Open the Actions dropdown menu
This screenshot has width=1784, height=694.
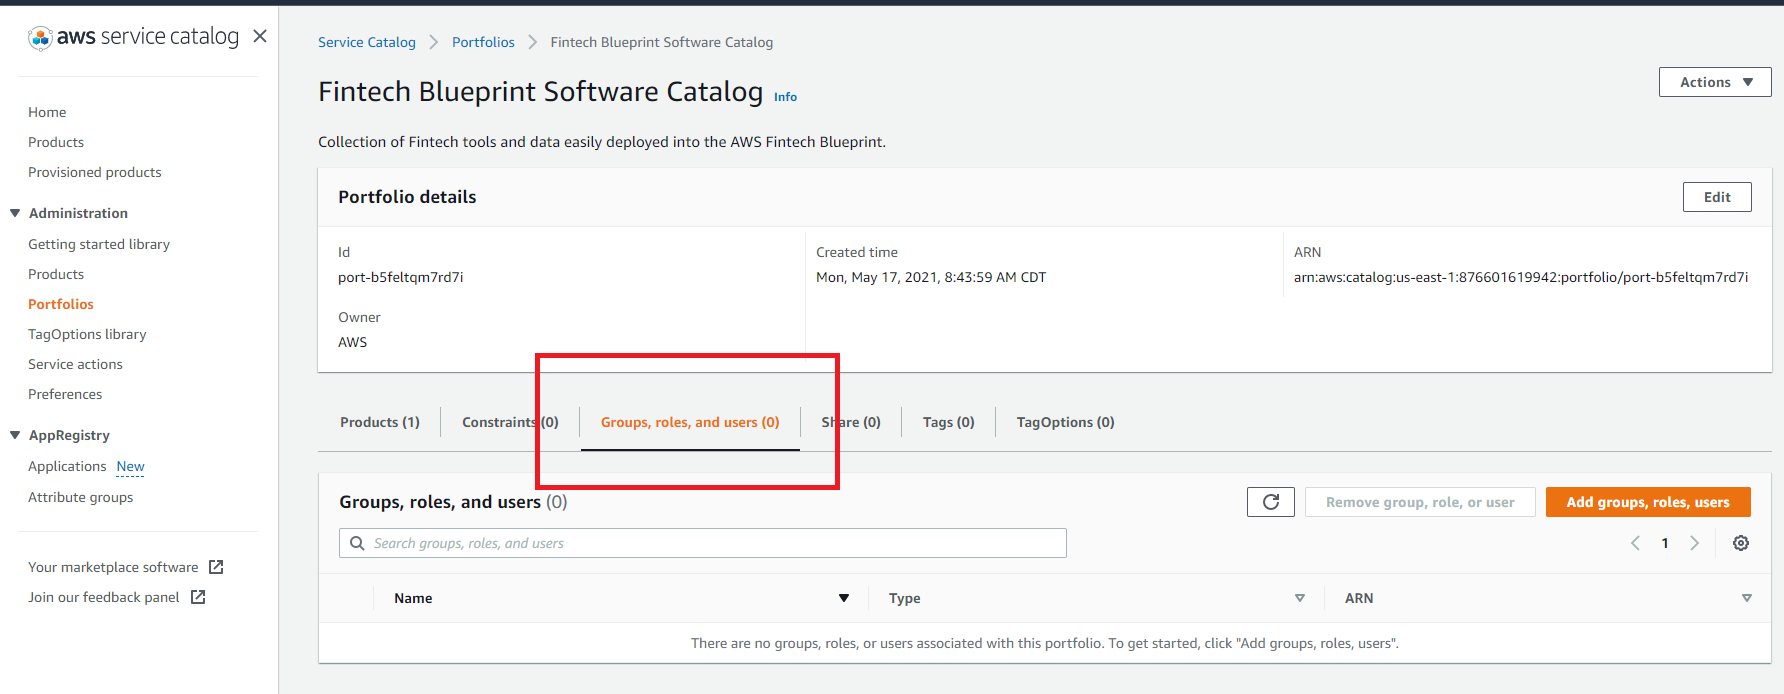point(1715,82)
